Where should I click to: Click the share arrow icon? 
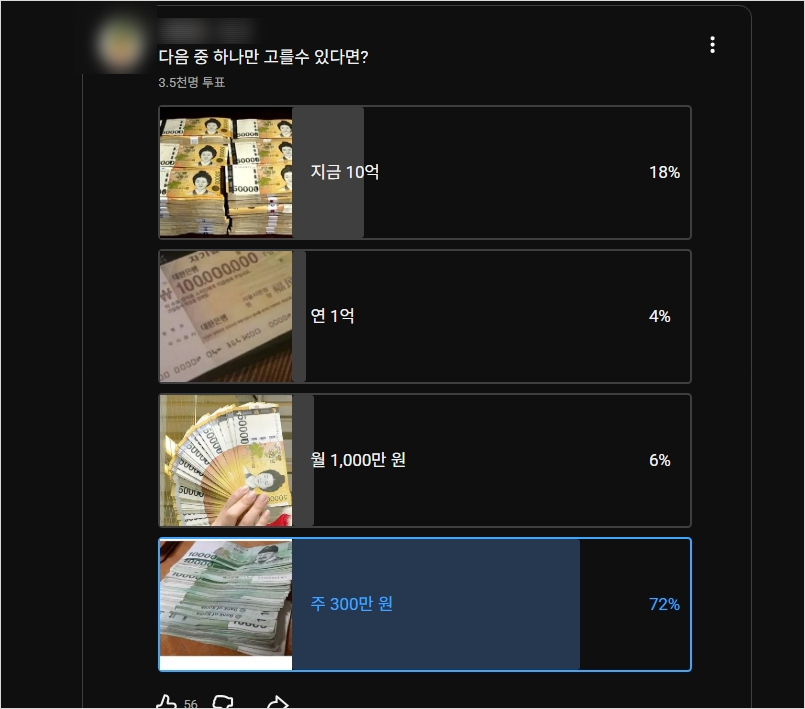click(278, 702)
